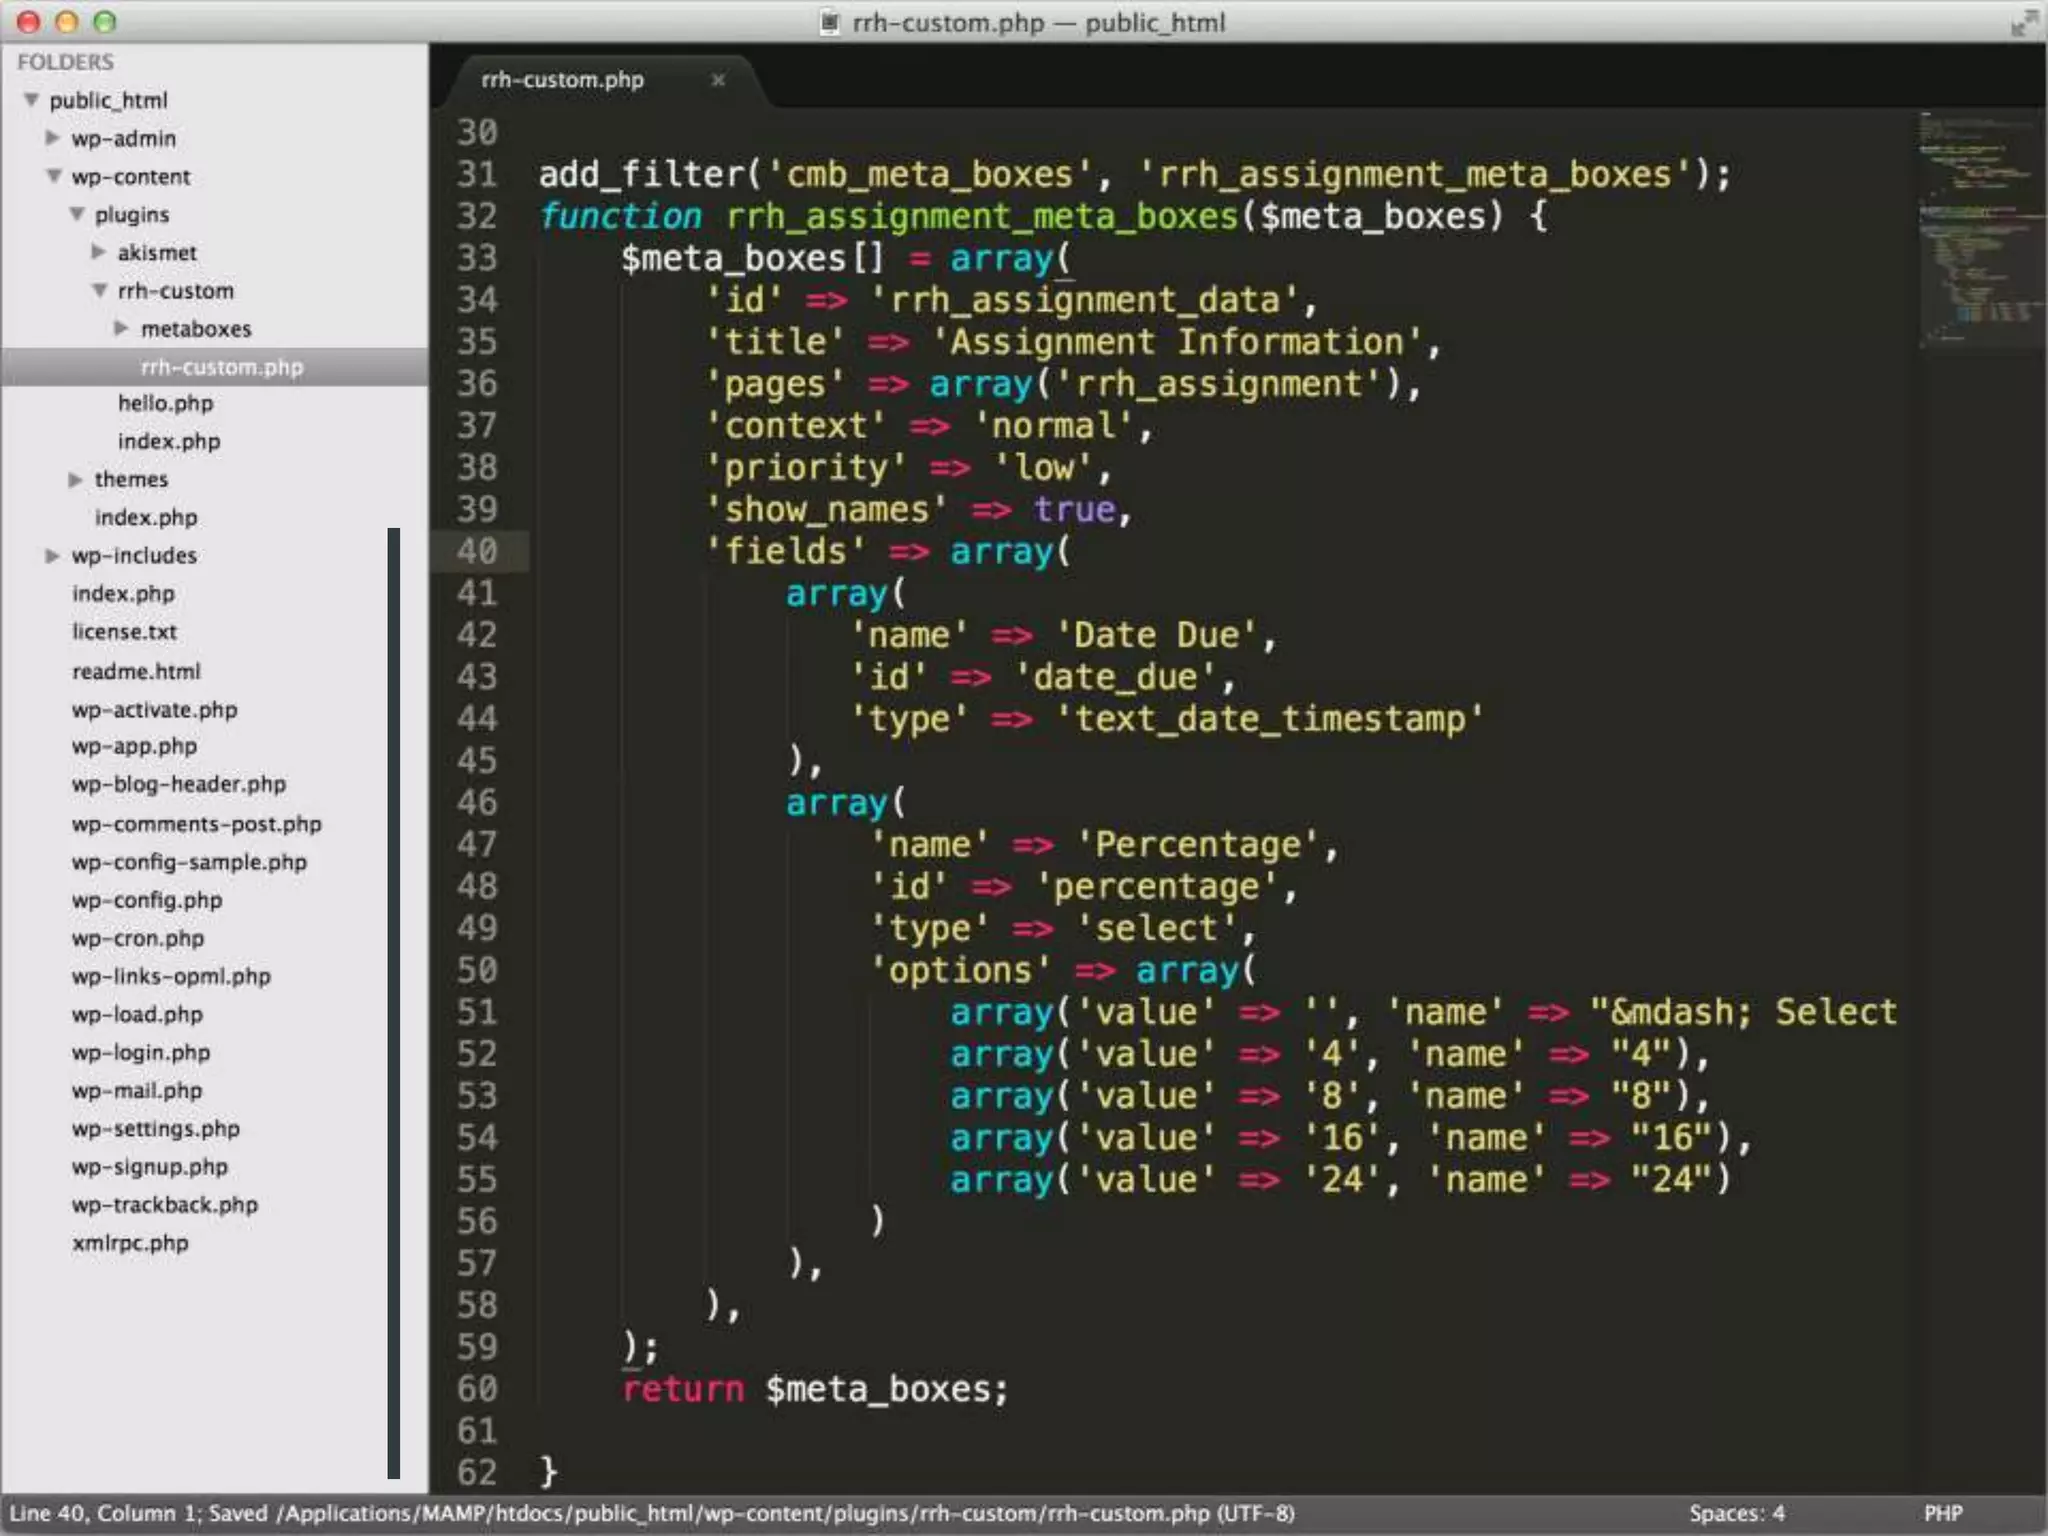Open hello.php in sidebar
The width and height of the screenshot is (2048, 1536).
click(165, 403)
